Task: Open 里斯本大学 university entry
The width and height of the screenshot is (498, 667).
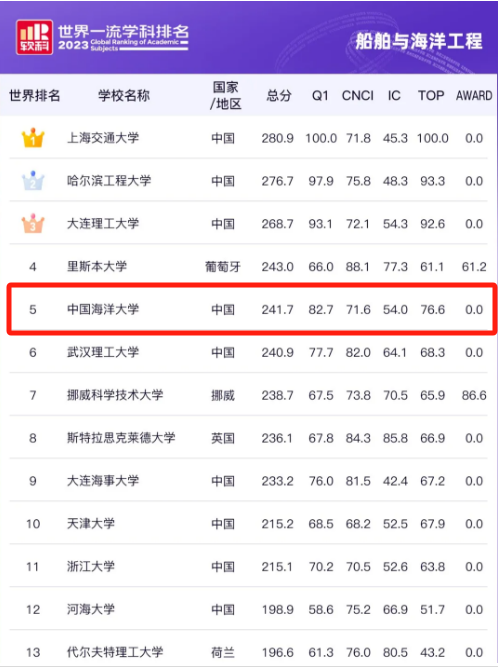Action: tap(97, 267)
